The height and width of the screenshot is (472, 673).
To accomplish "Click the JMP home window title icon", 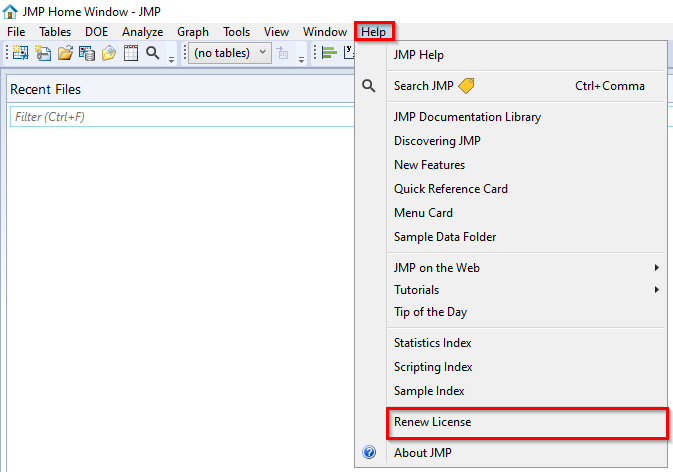I will point(10,11).
